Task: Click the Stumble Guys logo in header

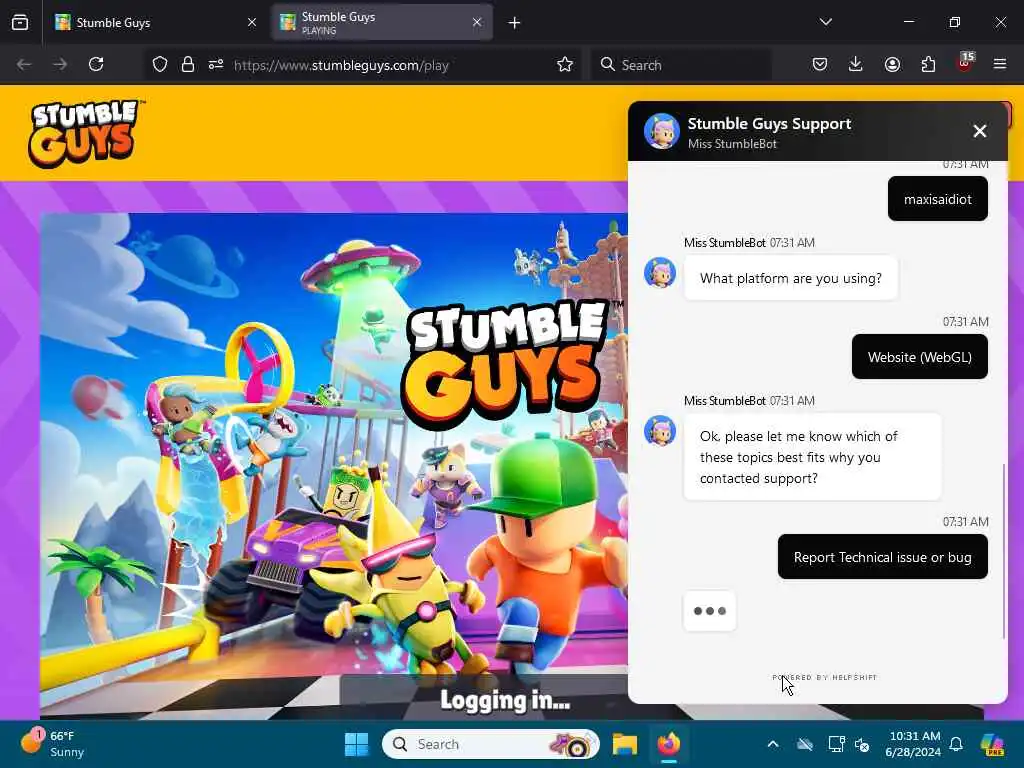Action: click(x=86, y=133)
